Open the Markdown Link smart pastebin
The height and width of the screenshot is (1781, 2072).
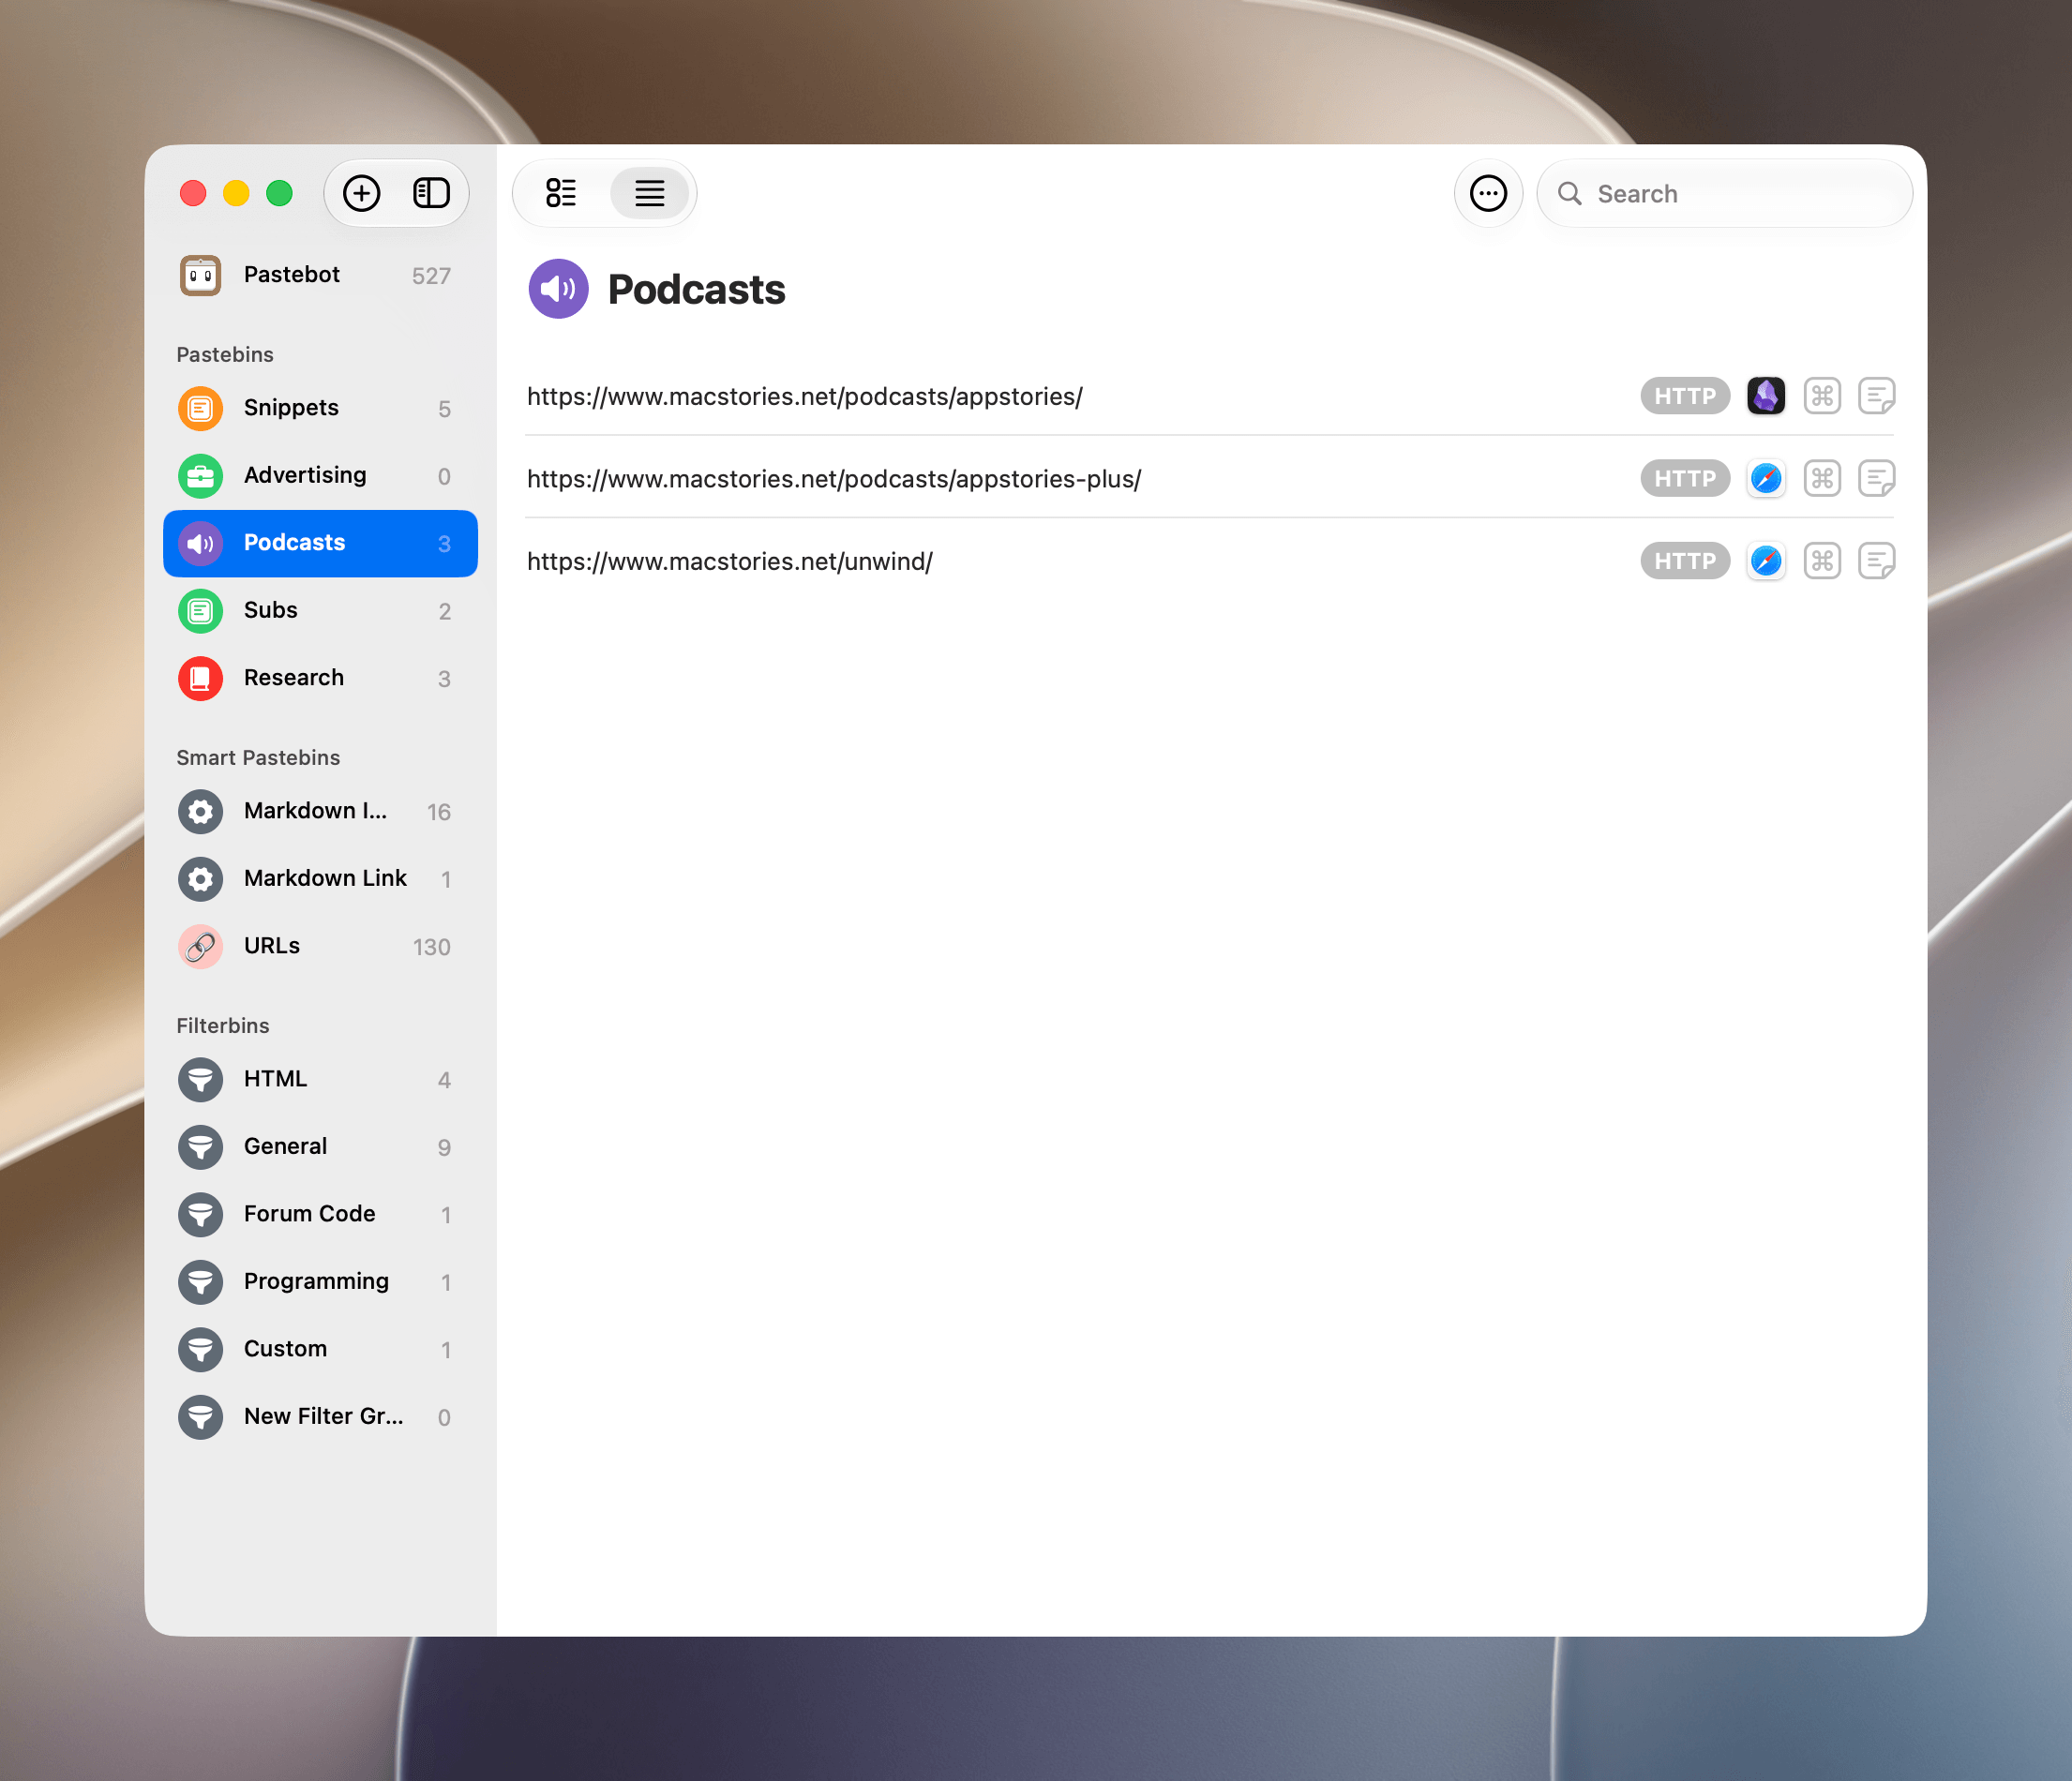[320, 878]
